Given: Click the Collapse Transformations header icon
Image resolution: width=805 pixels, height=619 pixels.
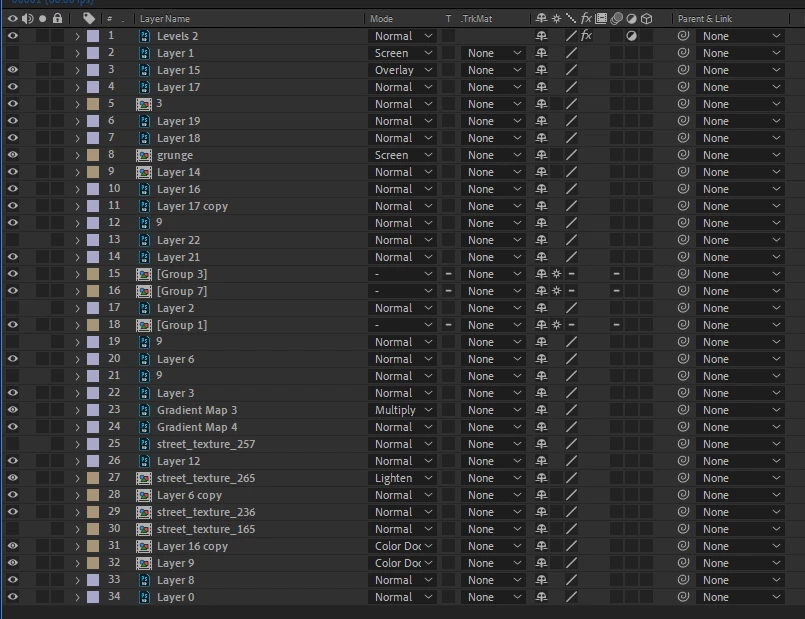Looking at the screenshot, I should click(x=556, y=19).
